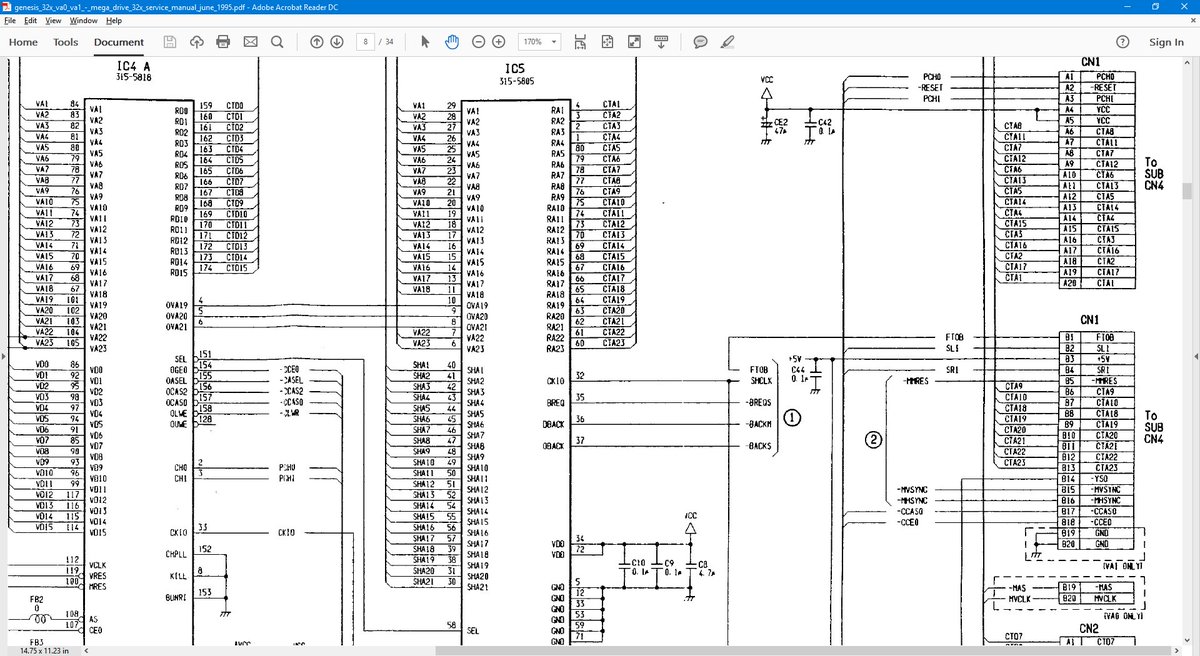Viewport: 1200px width, 656px height.
Task: Go to next page arrow
Action: (337, 42)
